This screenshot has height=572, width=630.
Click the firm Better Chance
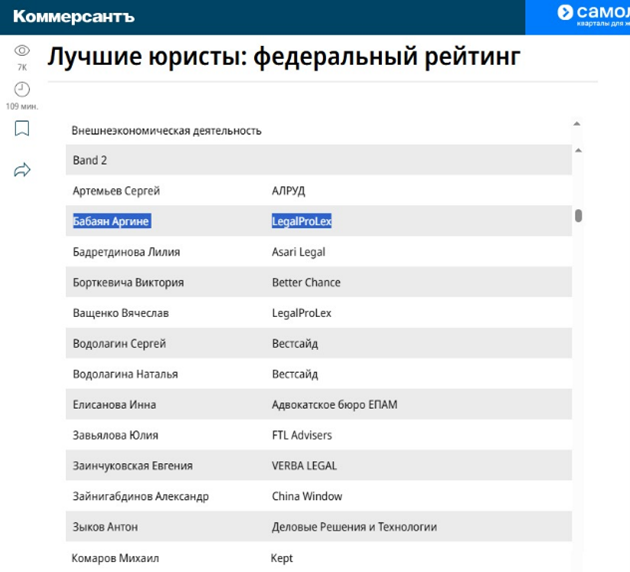pyautogui.click(x=306, y=282)
